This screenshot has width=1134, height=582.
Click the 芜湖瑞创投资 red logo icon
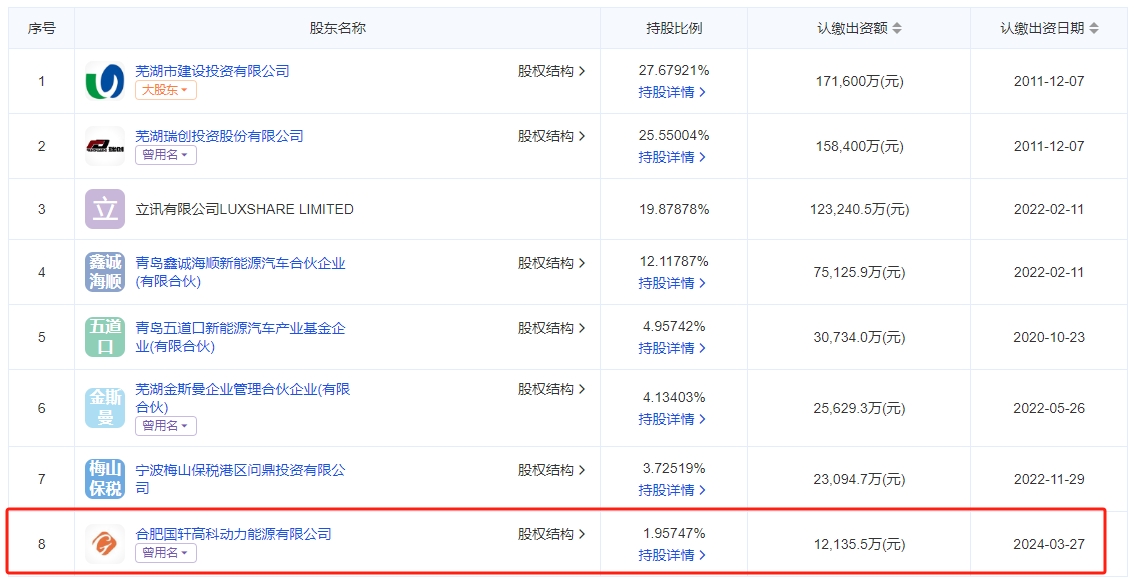pyautogui.click(x=103, y=145)
